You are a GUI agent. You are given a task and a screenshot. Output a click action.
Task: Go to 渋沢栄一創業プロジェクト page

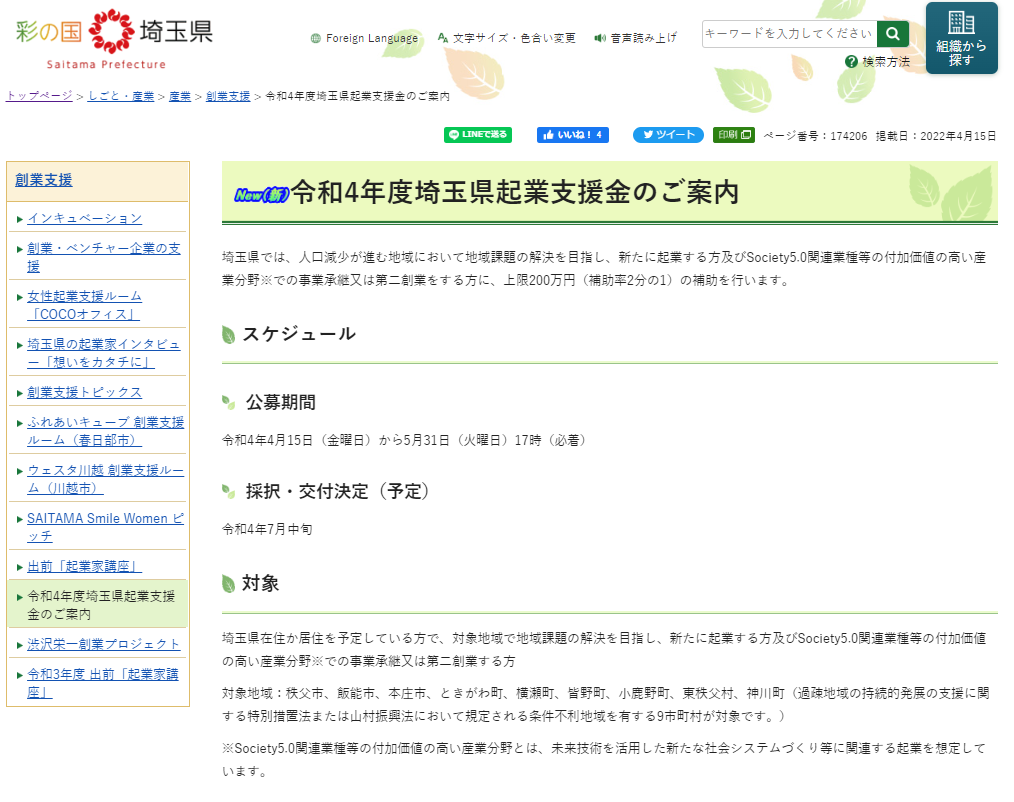(x=104, y=644)
